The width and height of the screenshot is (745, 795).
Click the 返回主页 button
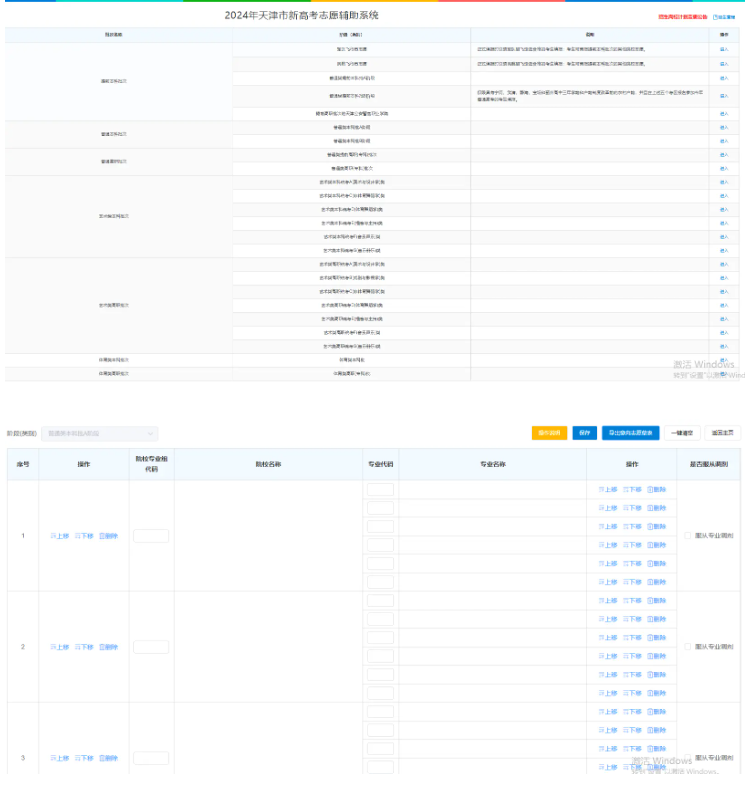pyautogui.click(x=721, y=433)
